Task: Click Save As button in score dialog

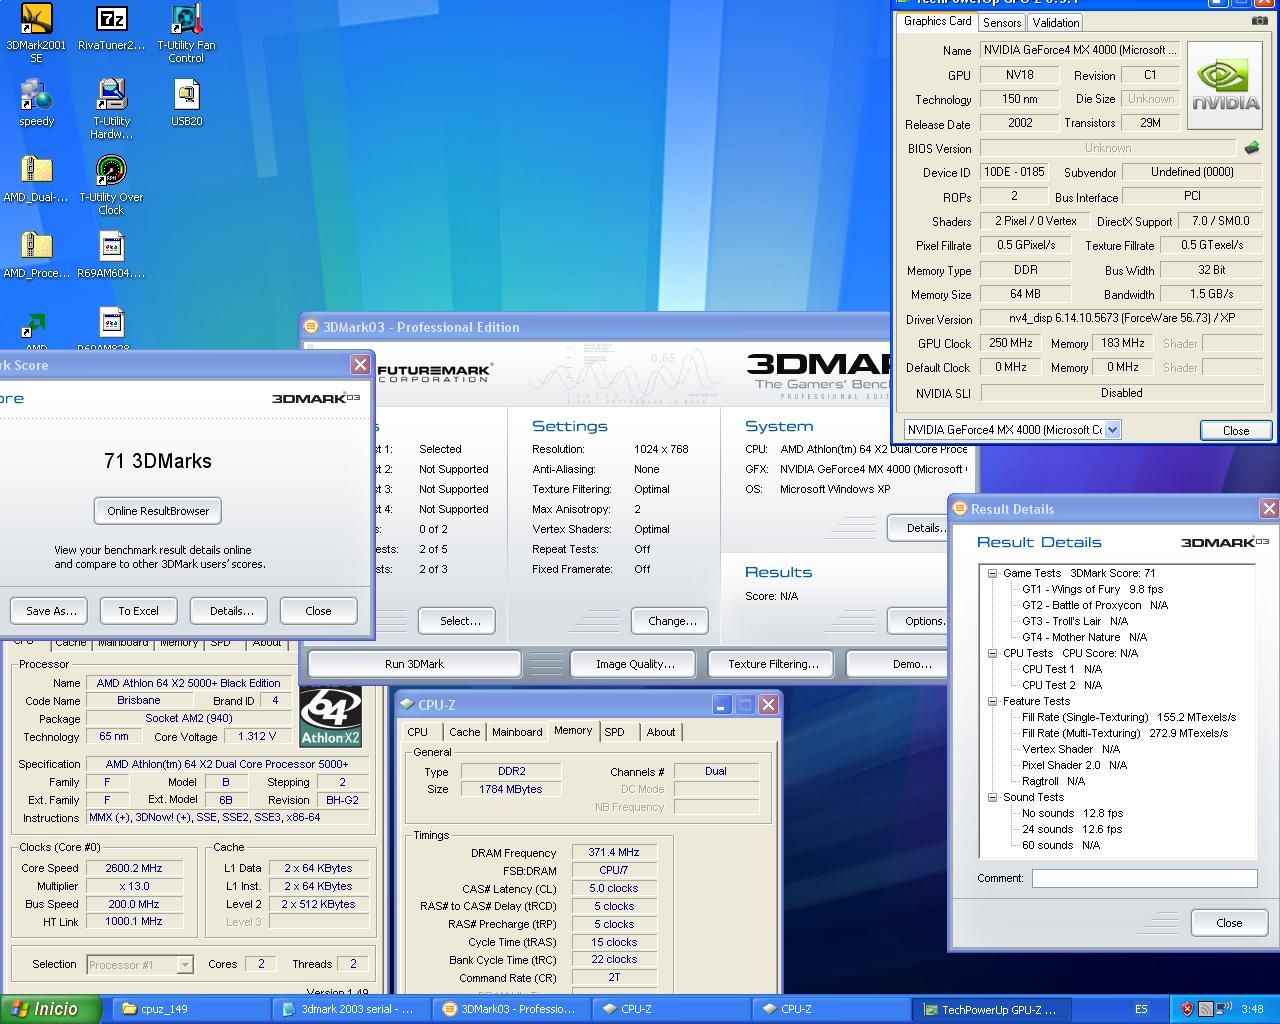Action: coord(50,611)
